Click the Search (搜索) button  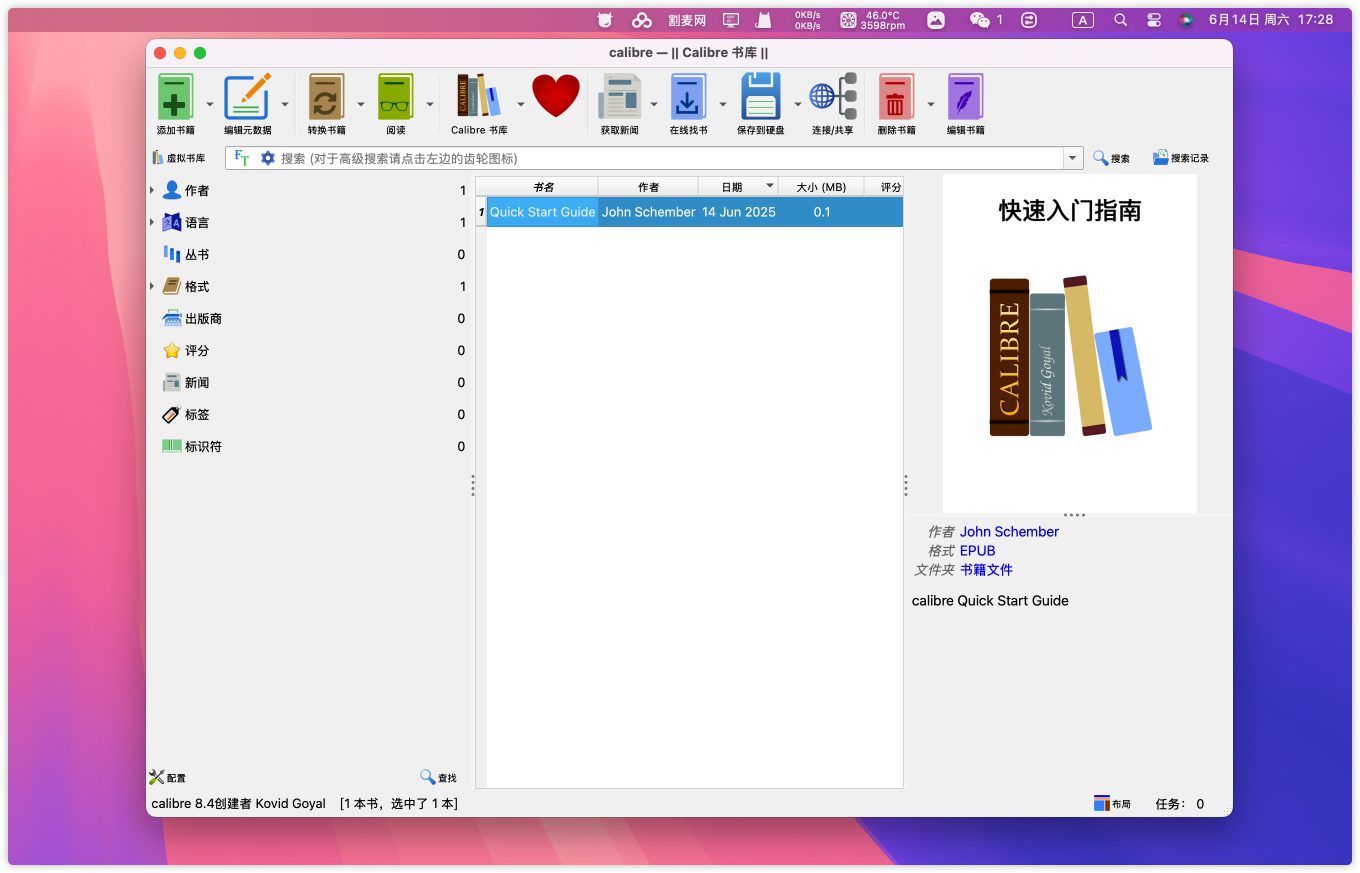click(x=1111, y=158)
